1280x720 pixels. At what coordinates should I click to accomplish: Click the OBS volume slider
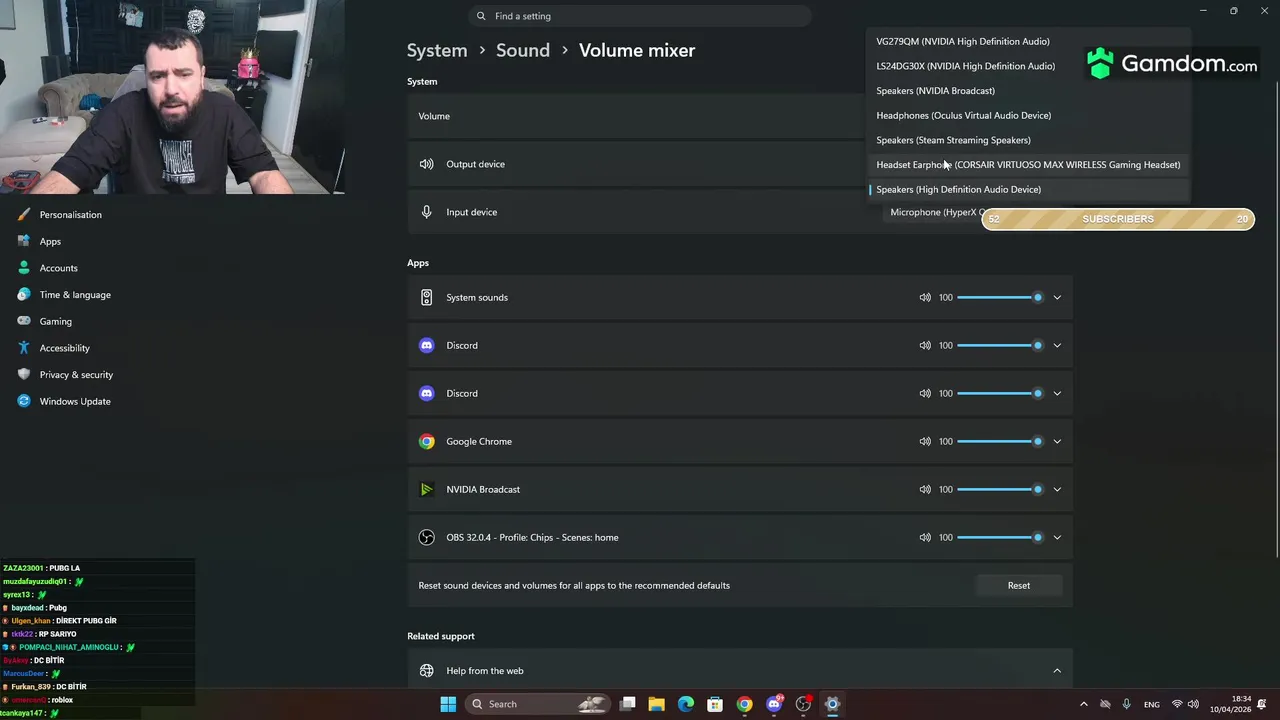pyautogui.click(x=1000, y=537)
